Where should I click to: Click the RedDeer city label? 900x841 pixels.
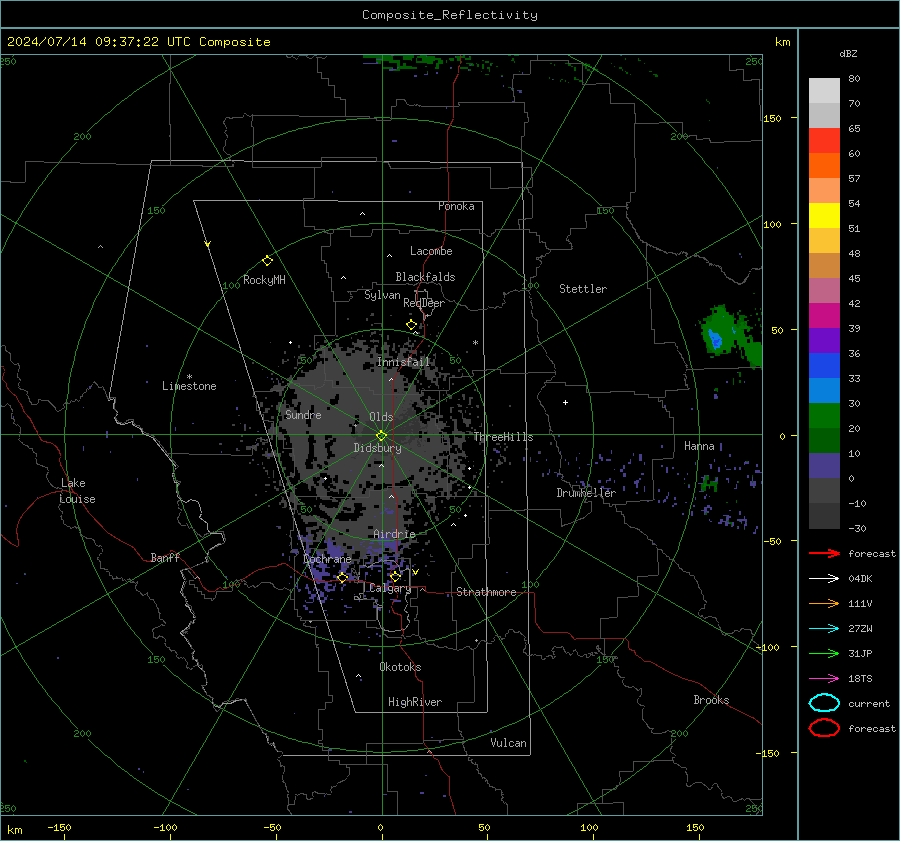[424, 303]
